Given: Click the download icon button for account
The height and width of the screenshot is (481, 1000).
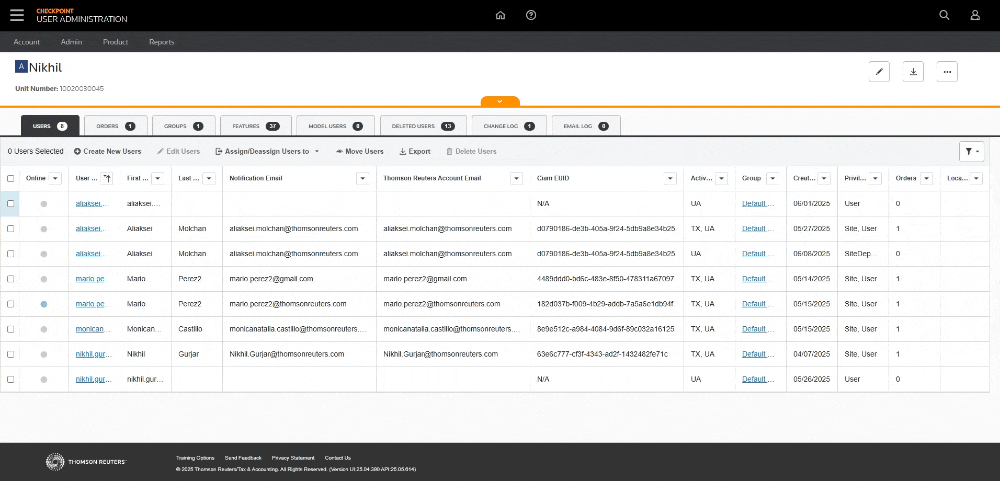Looking at the screenshot, I should pos(913,71).
